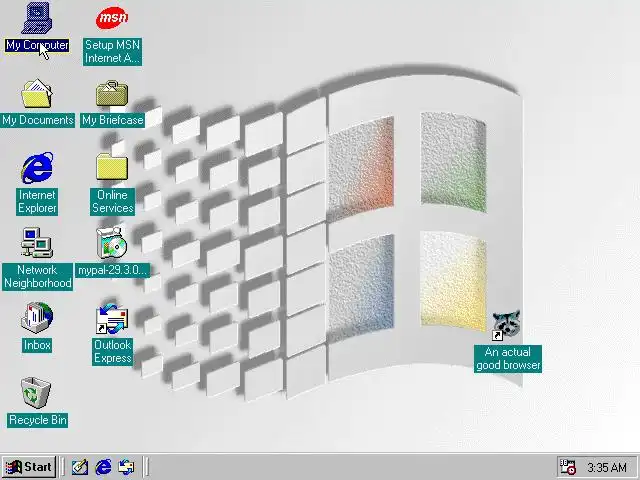Select the Internet Explorer desktop icon
Screen dimensions: 640x480
pos(37,168)
